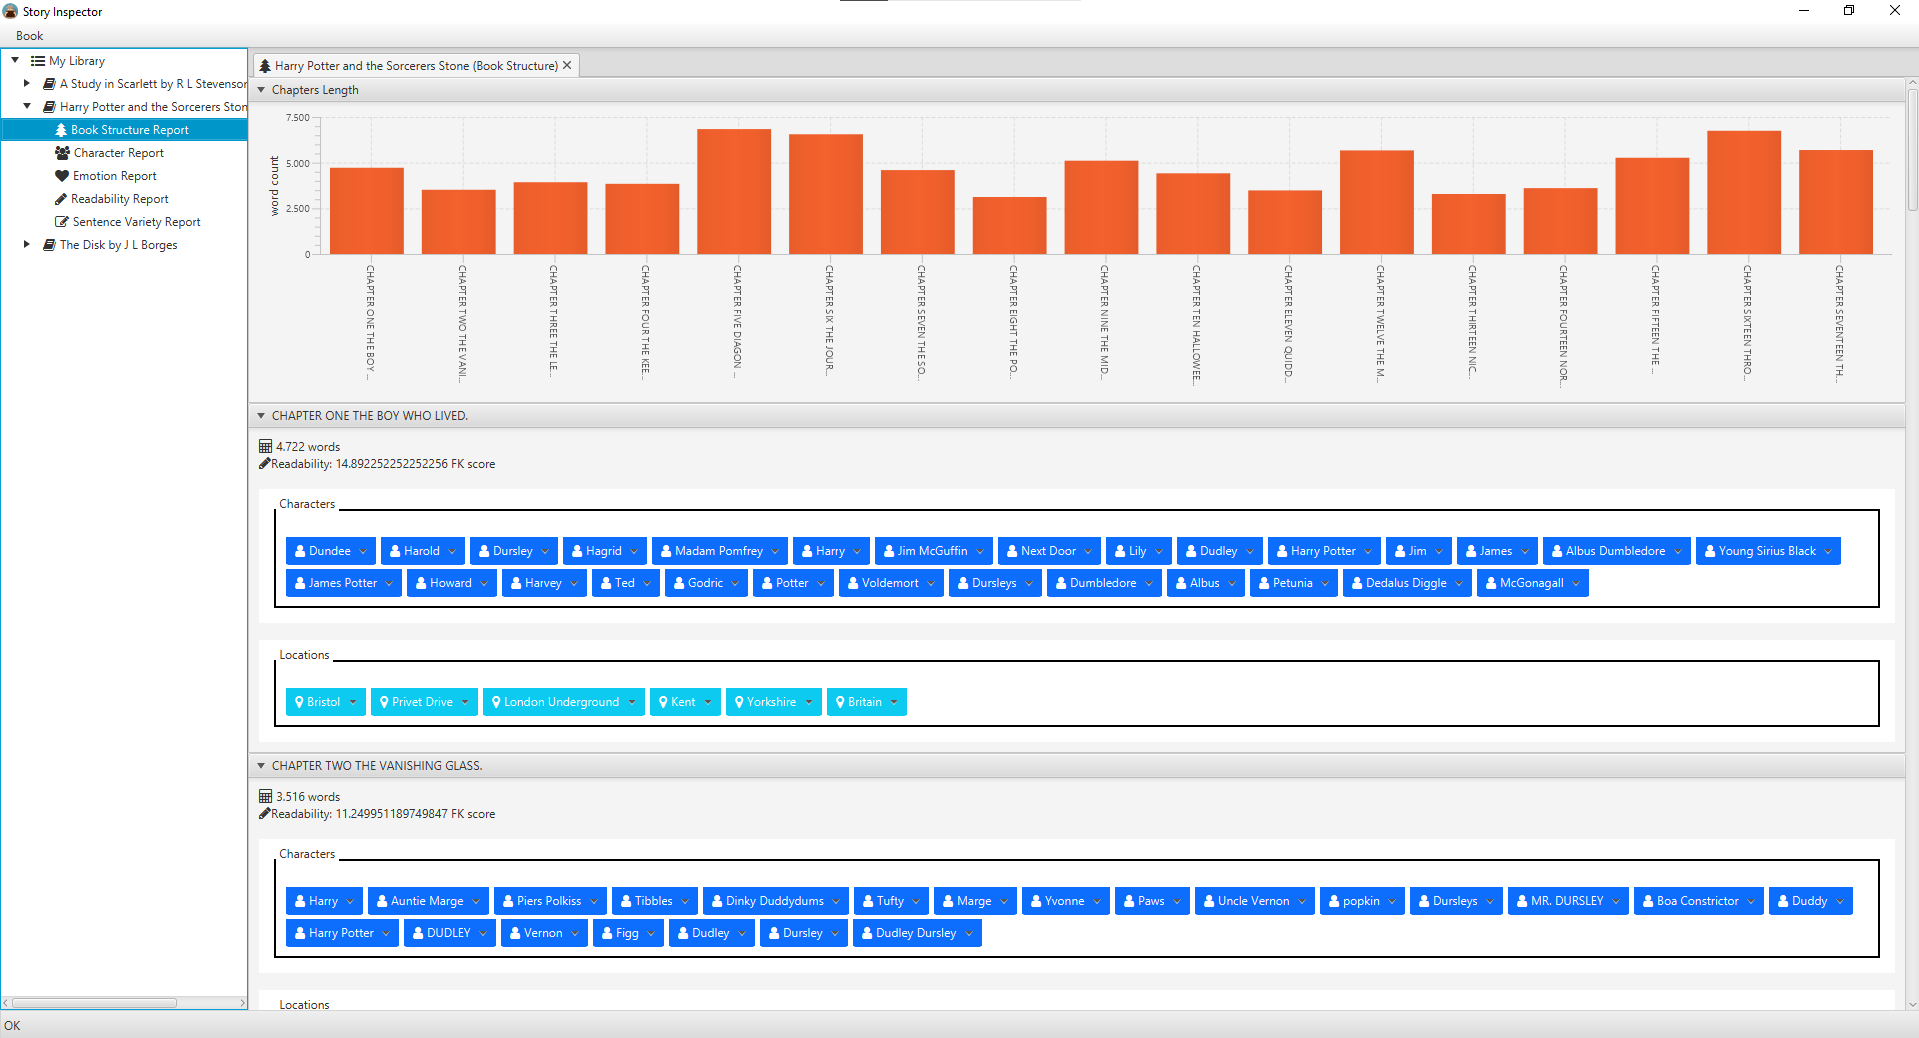Click the Chapter Five Diagon bar
This screenshot has height=1038, width=1919.
[x=734, y=191]
